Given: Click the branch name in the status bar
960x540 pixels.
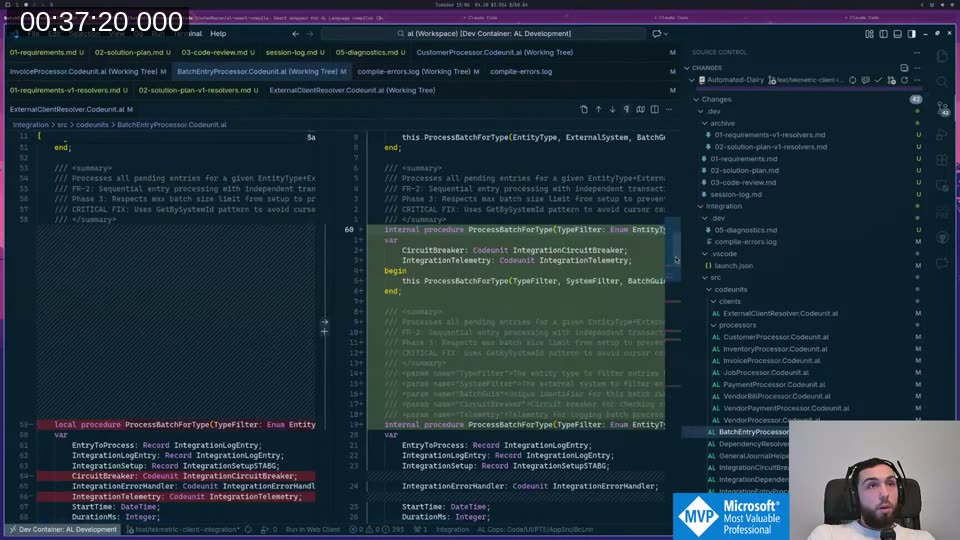Looking at the screenshot, I should tap(183, 530).
